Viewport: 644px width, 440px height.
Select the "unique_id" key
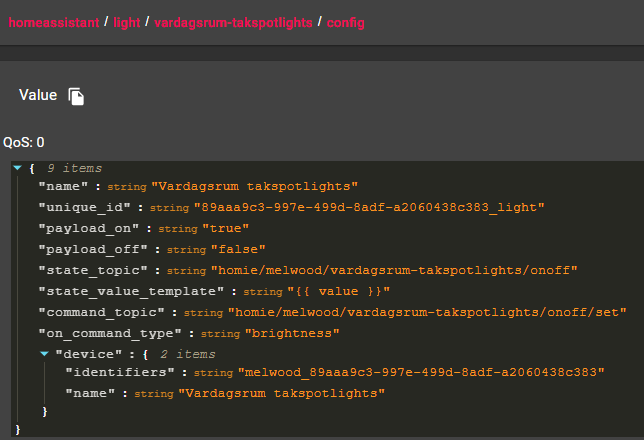84,207
